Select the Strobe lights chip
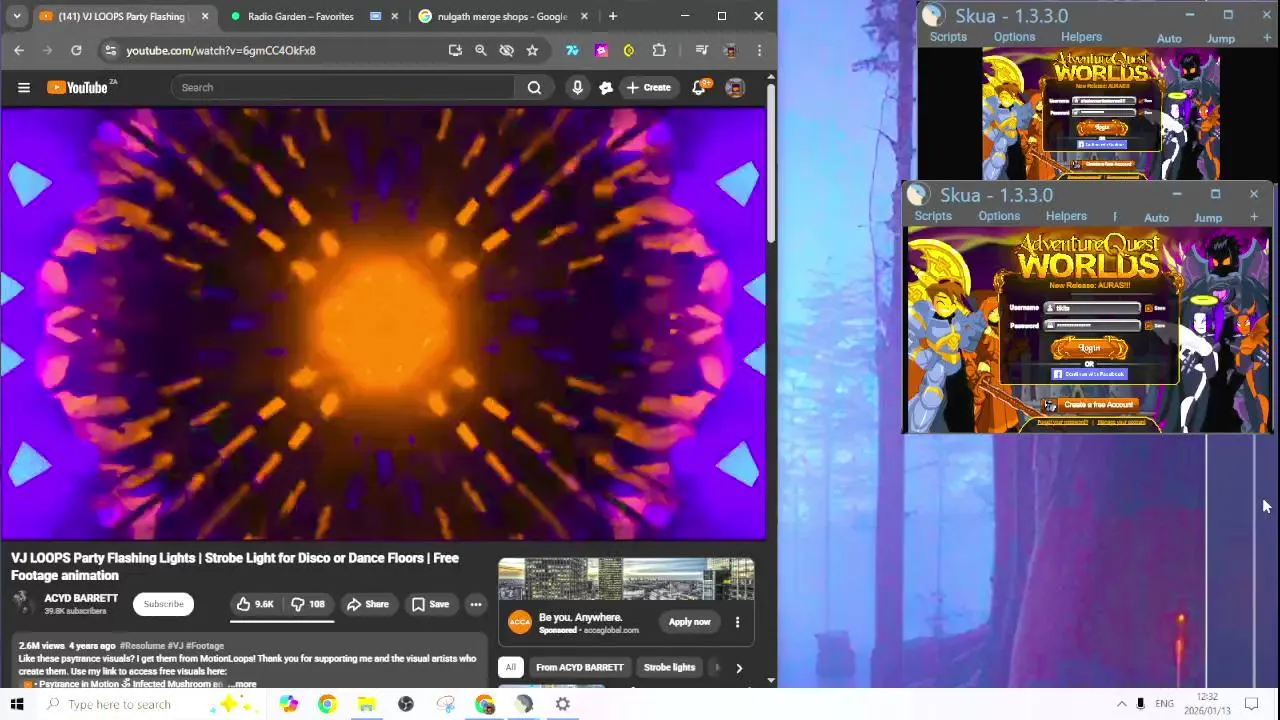The height and width of the screenshot is (720, 1280). 669,667
